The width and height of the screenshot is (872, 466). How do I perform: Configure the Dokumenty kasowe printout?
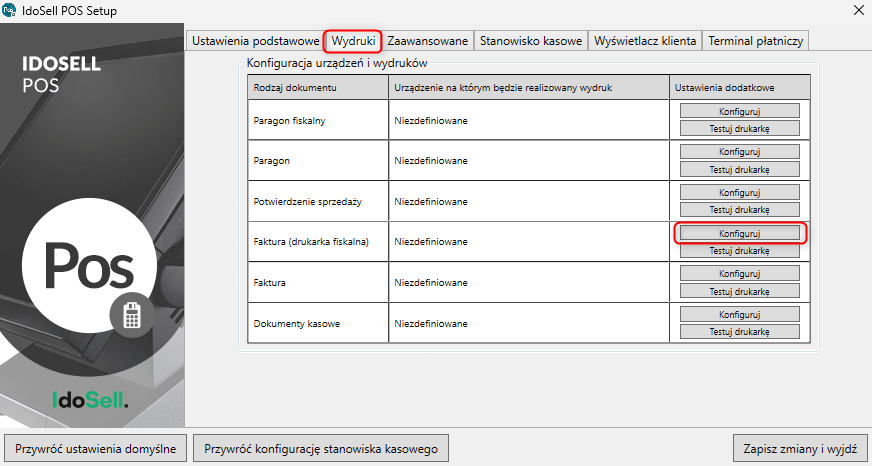pos(739,314)
